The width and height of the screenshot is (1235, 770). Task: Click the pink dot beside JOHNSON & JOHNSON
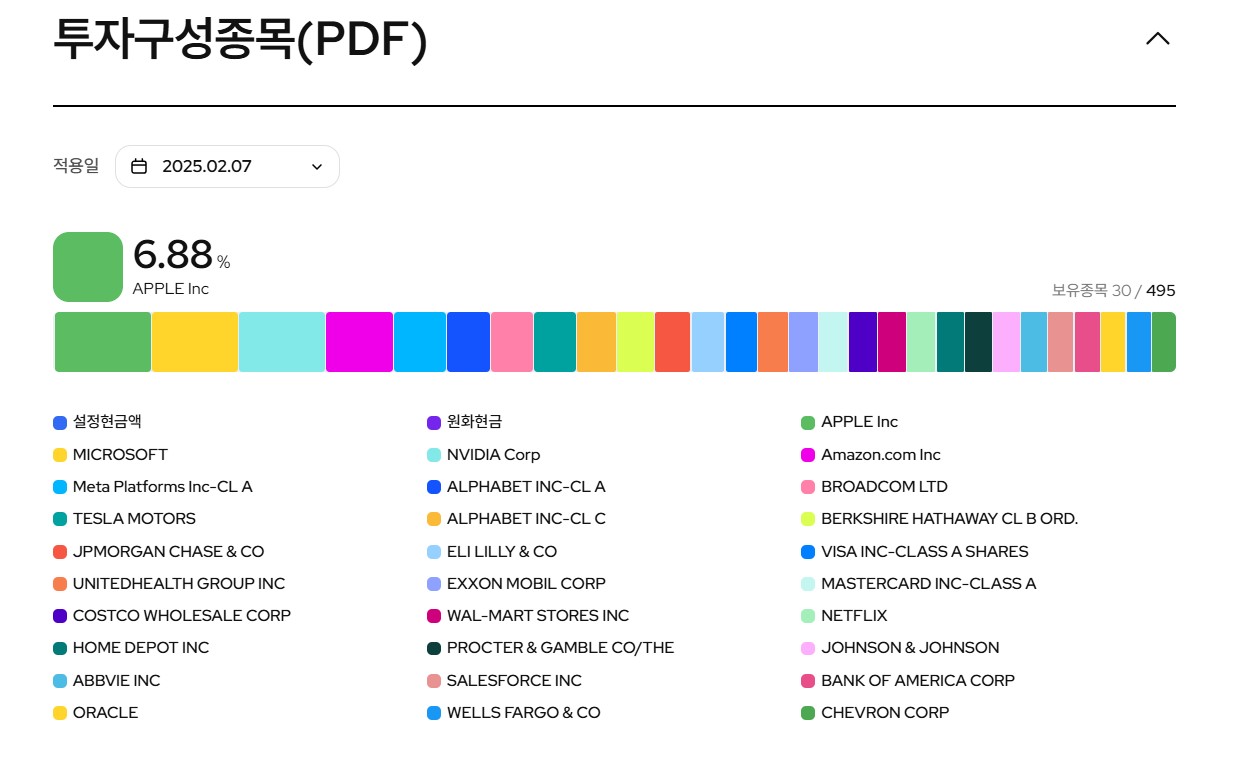point(808,648)
